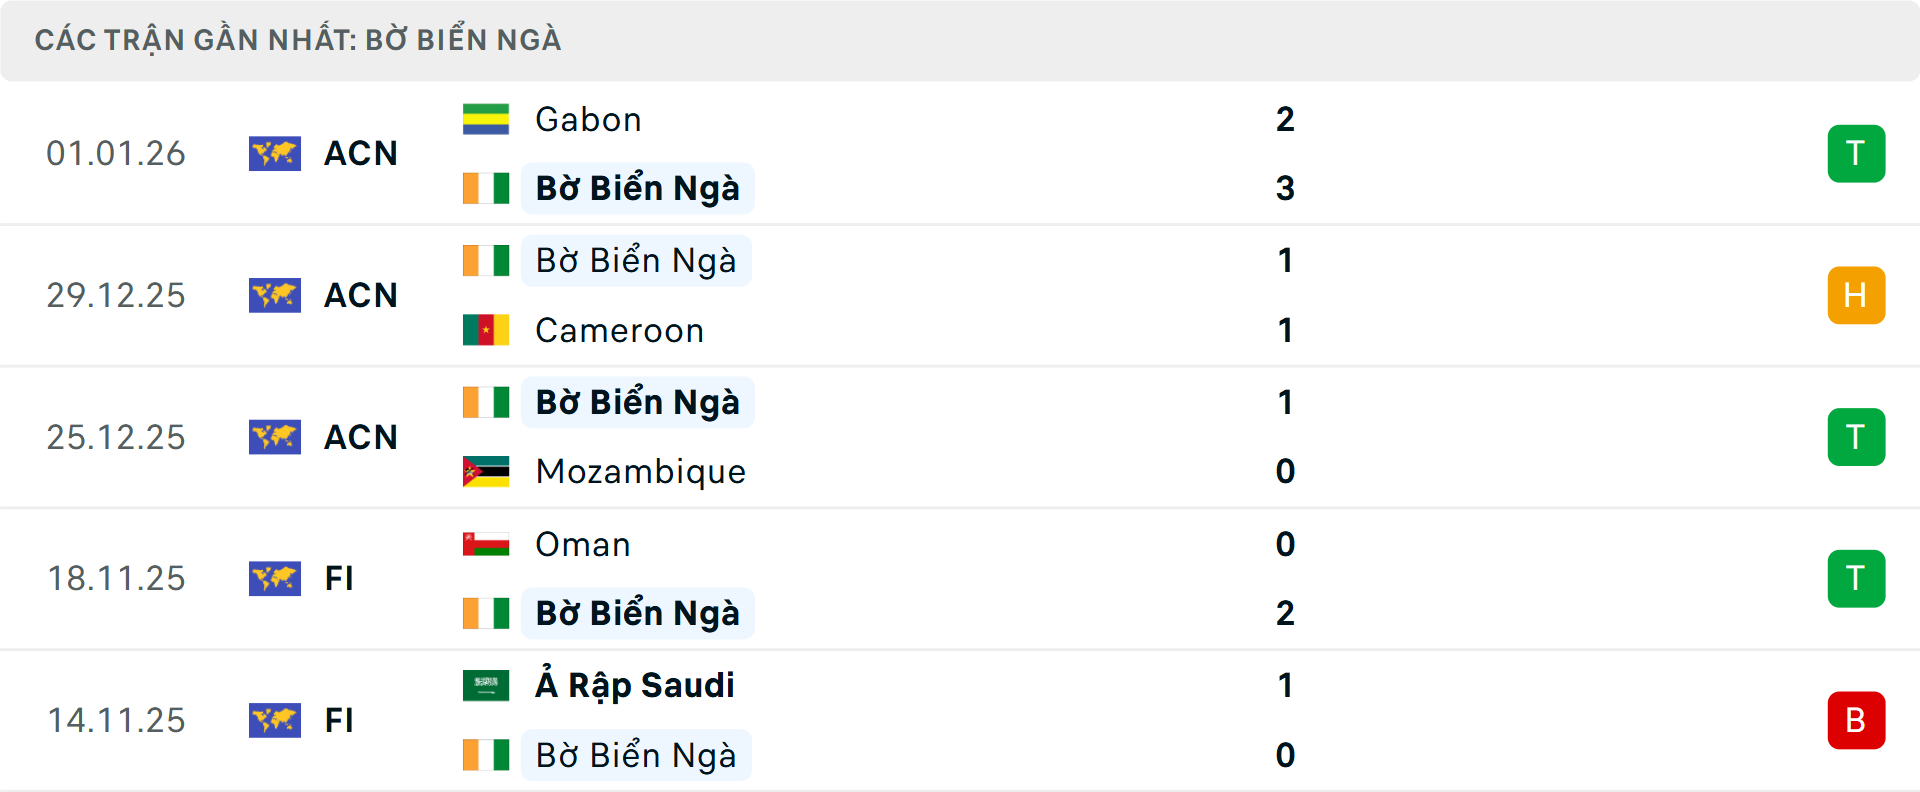This screenshot has height=792, width=1920.
Task: Click the Gabon flag icon
Action: pos(485,119)
